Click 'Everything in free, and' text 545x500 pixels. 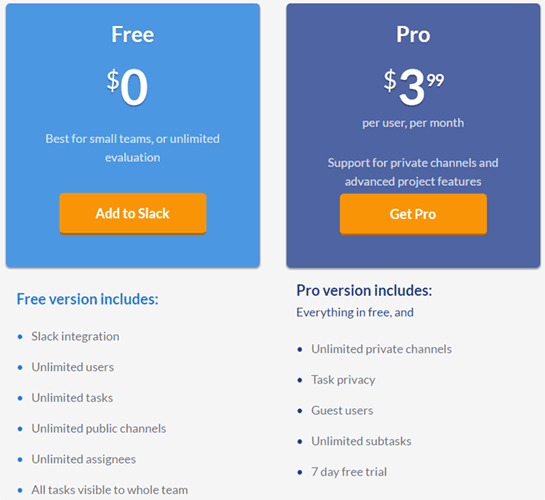coord(355,312)
